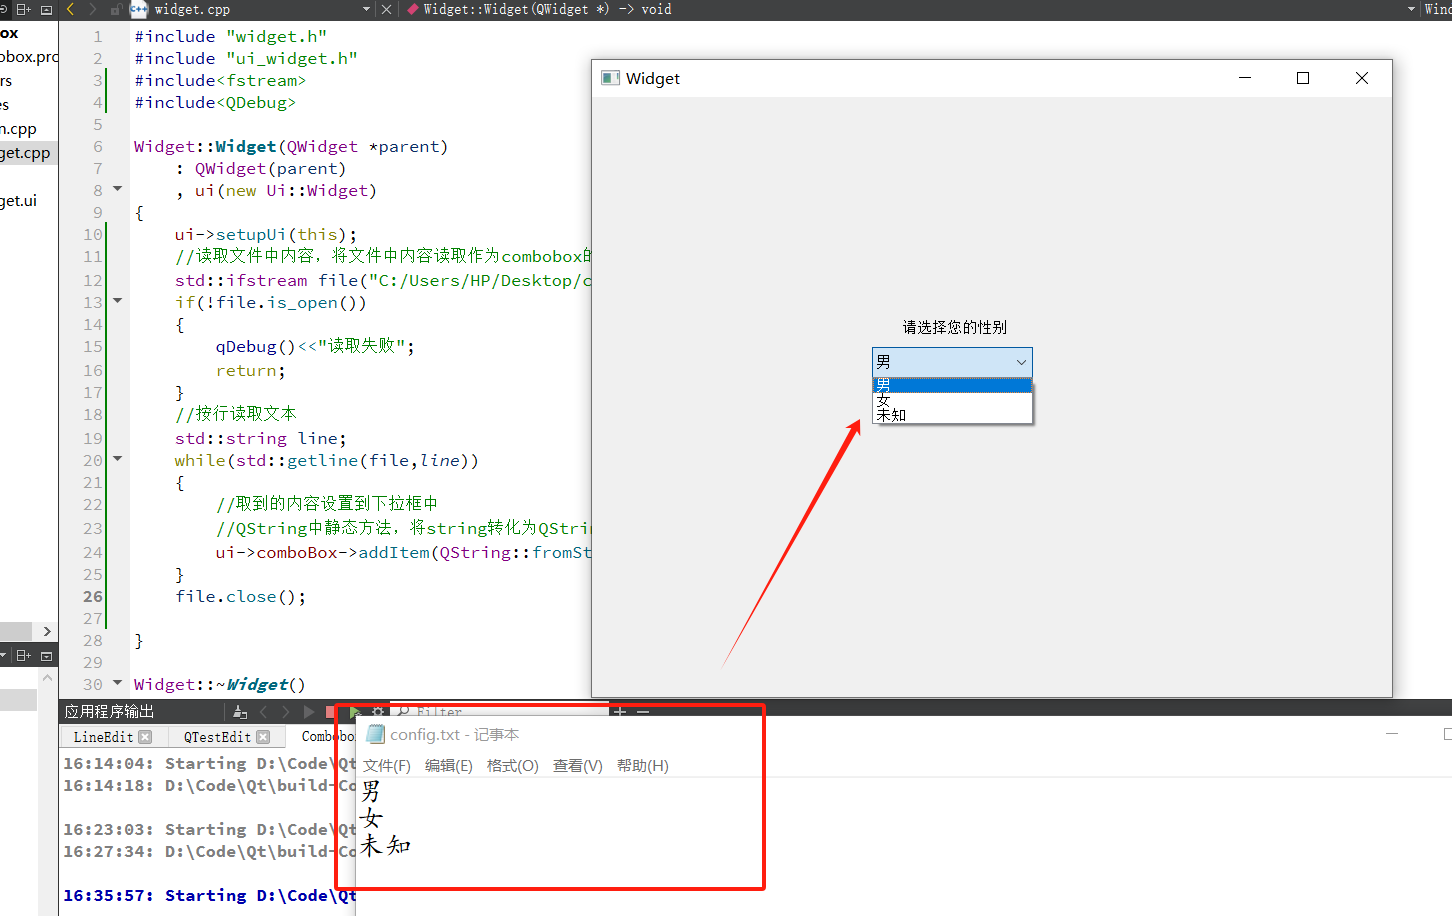This screenshot has width=1452, height=916.
Task: Select get.ui file in project tree
Action: click(19, 201)
